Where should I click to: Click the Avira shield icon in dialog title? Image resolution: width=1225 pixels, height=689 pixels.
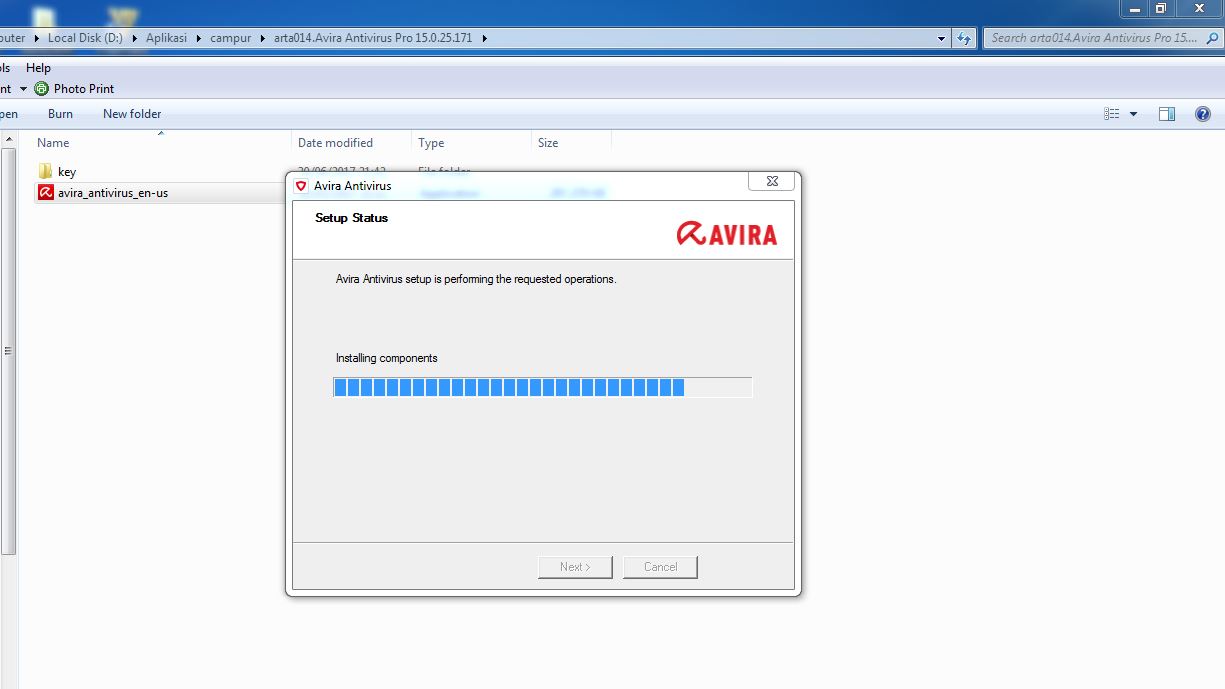point(301,186)
